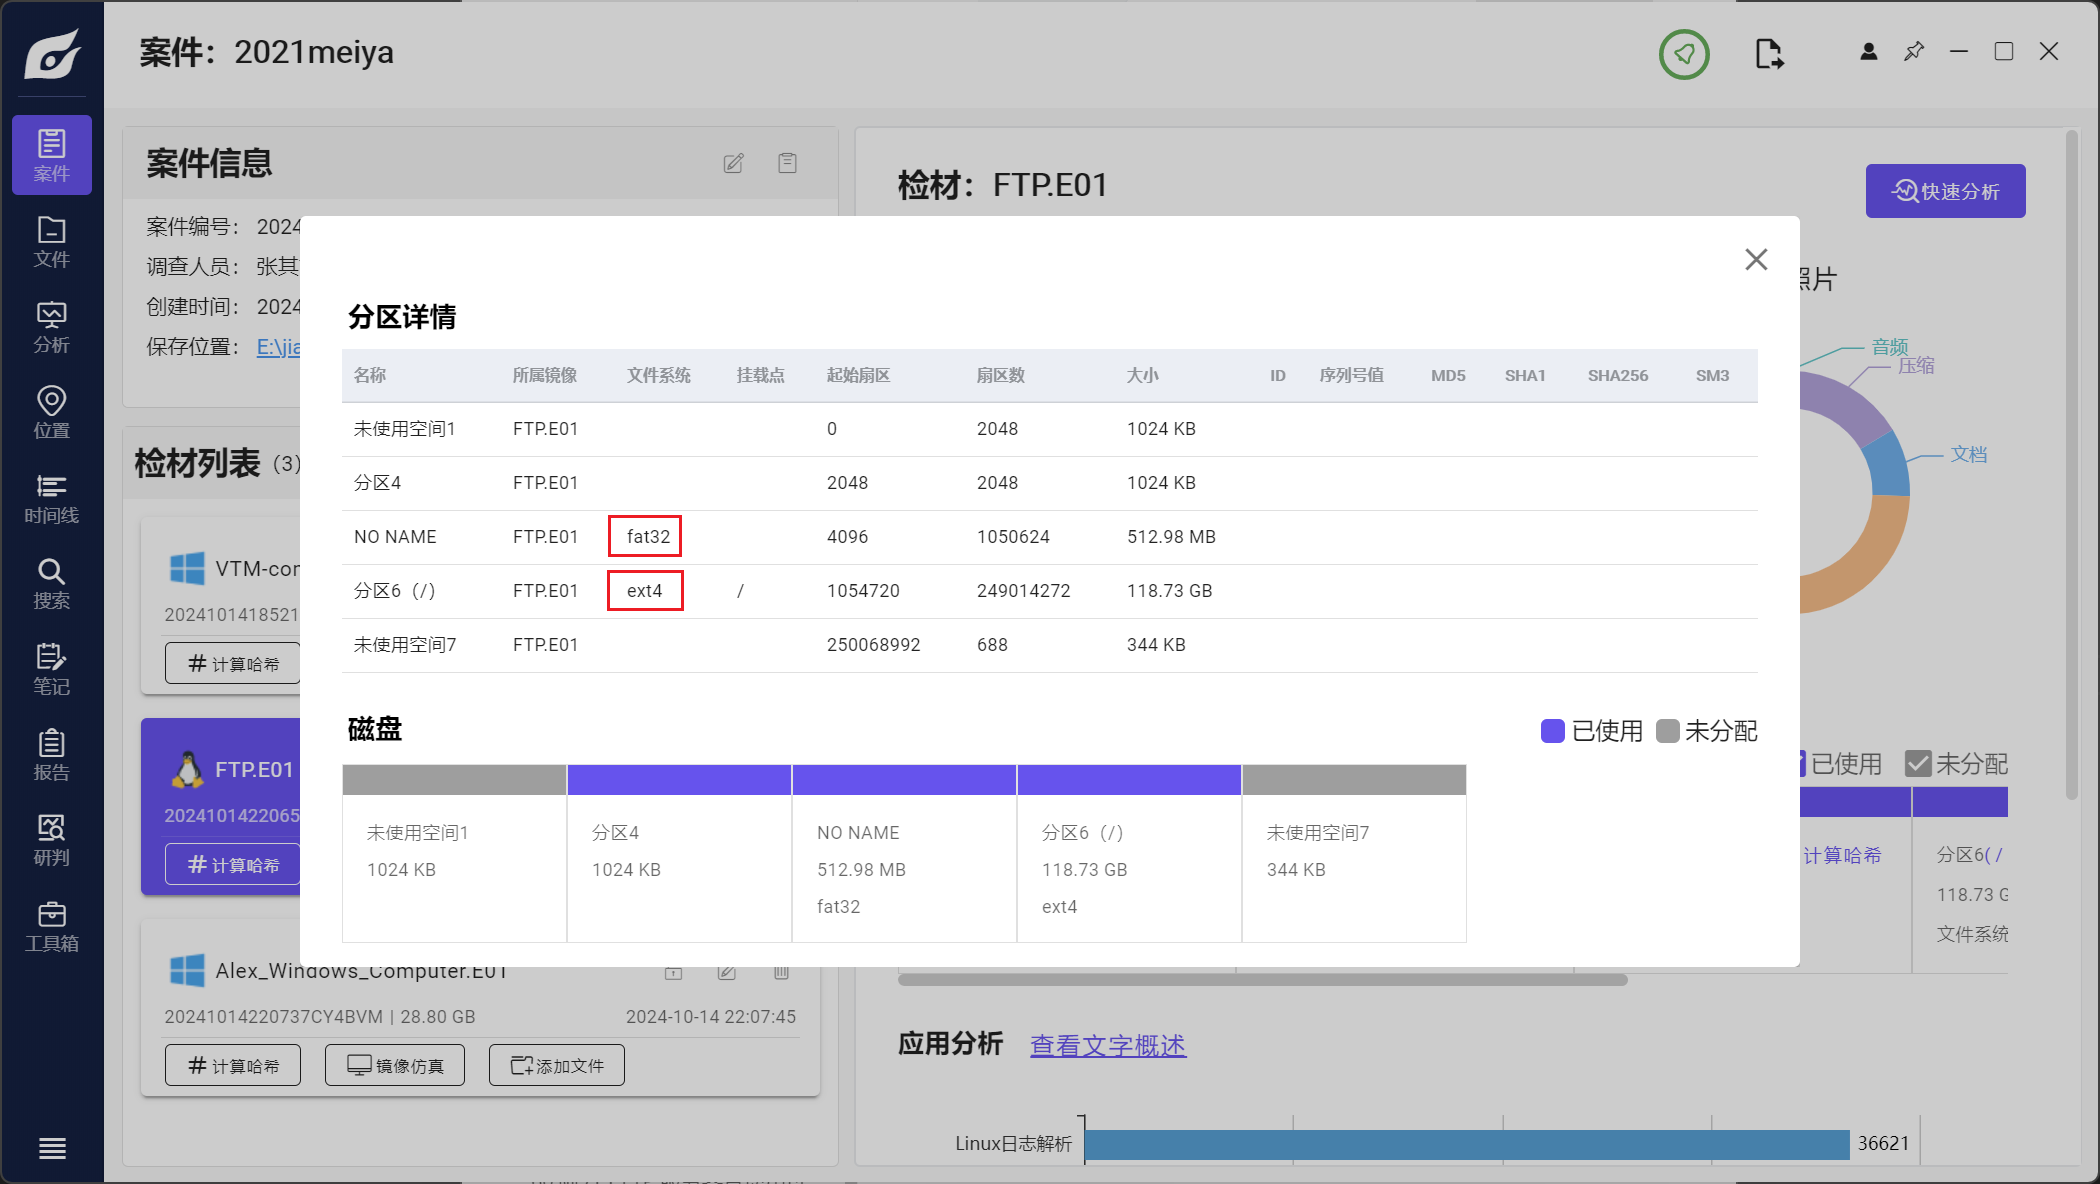Click the 未使用空间1 disk map block
This screenshot has width=2100, height=1184.
454,853
